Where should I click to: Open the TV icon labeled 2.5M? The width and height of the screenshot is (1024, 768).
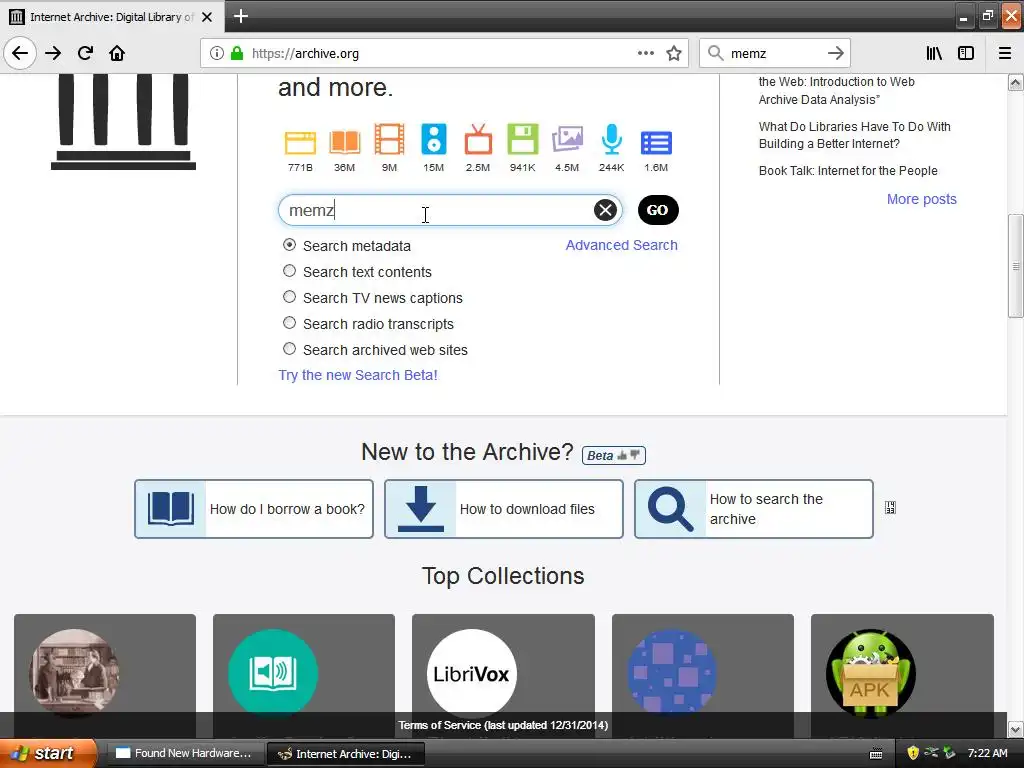[x=478, y=139]
